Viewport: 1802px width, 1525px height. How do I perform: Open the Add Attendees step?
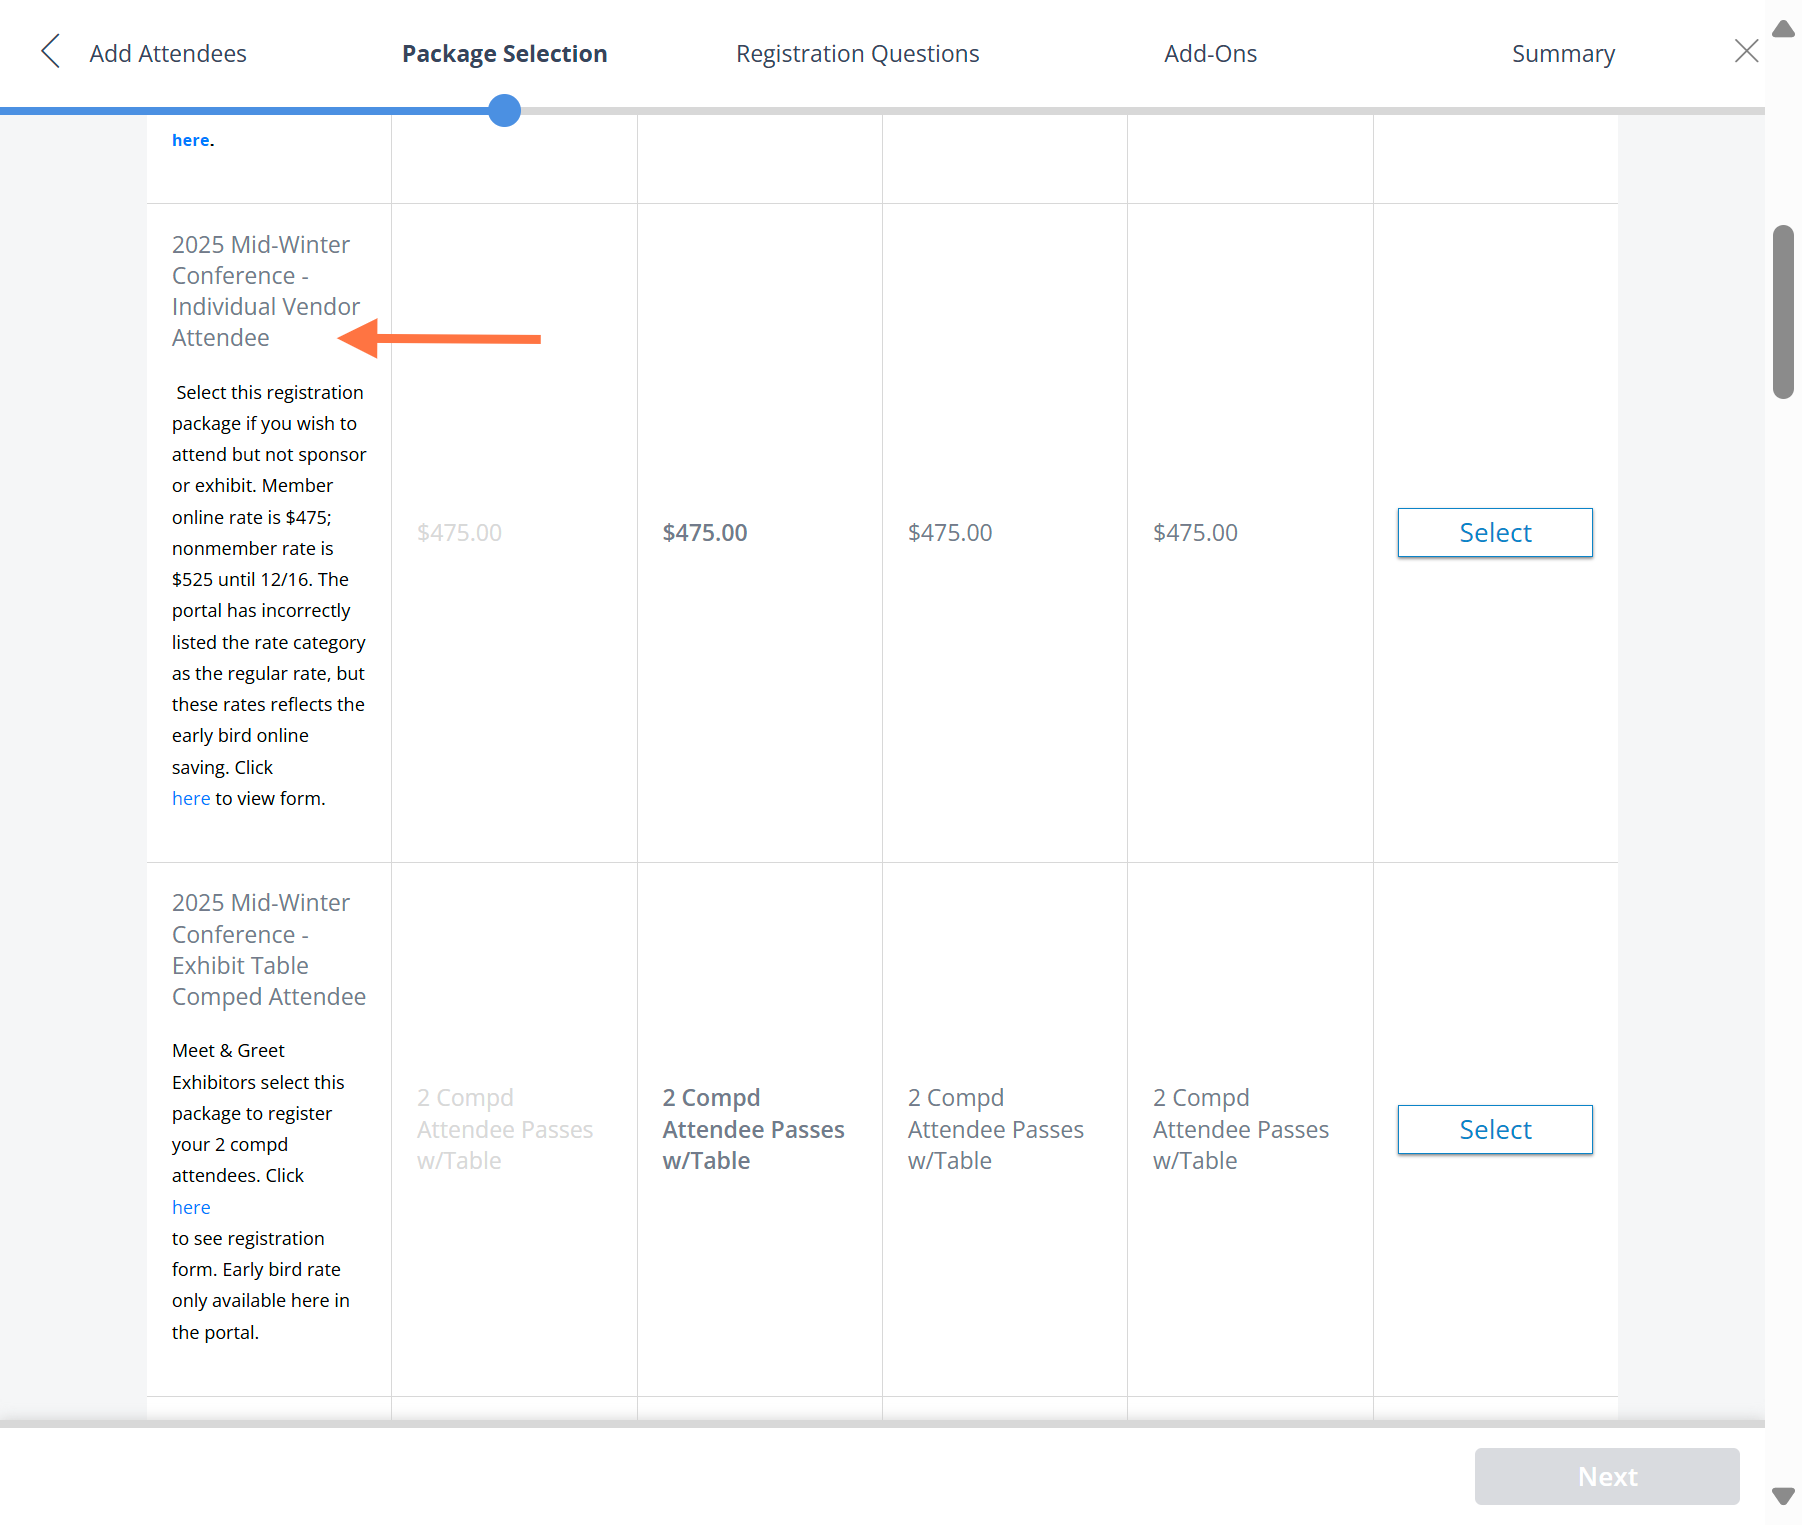[x=168, y=53]
